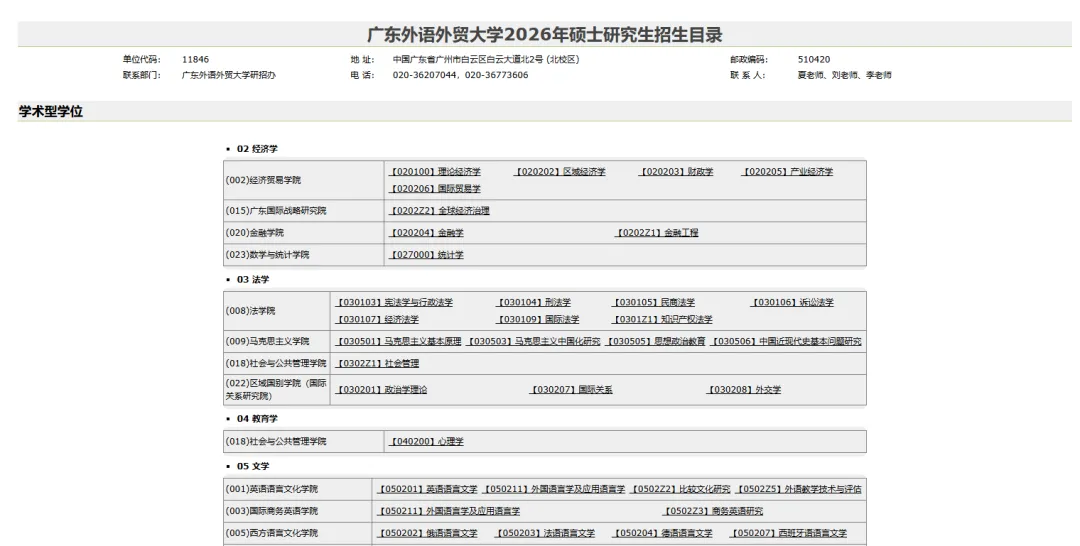Viewport: 1080px width, 546px height.
Task: Open the 【020100】理论经济学 program link
Action: (x=434, y=171)
